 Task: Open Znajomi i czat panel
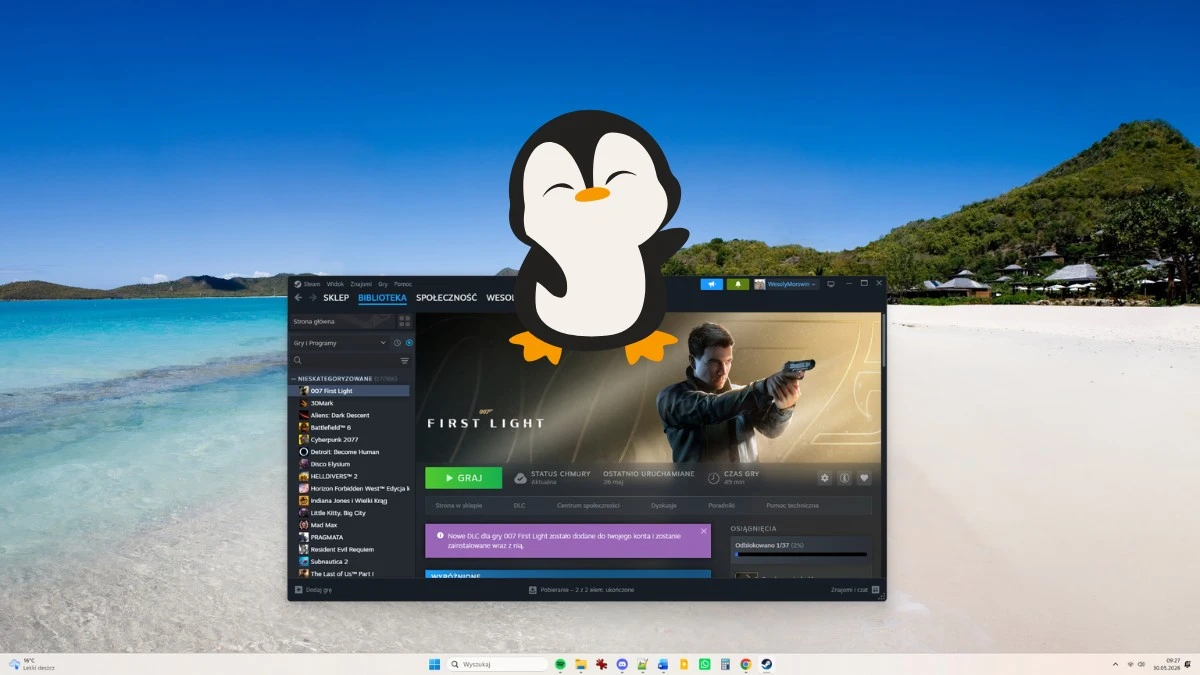[x=855, y=590]
